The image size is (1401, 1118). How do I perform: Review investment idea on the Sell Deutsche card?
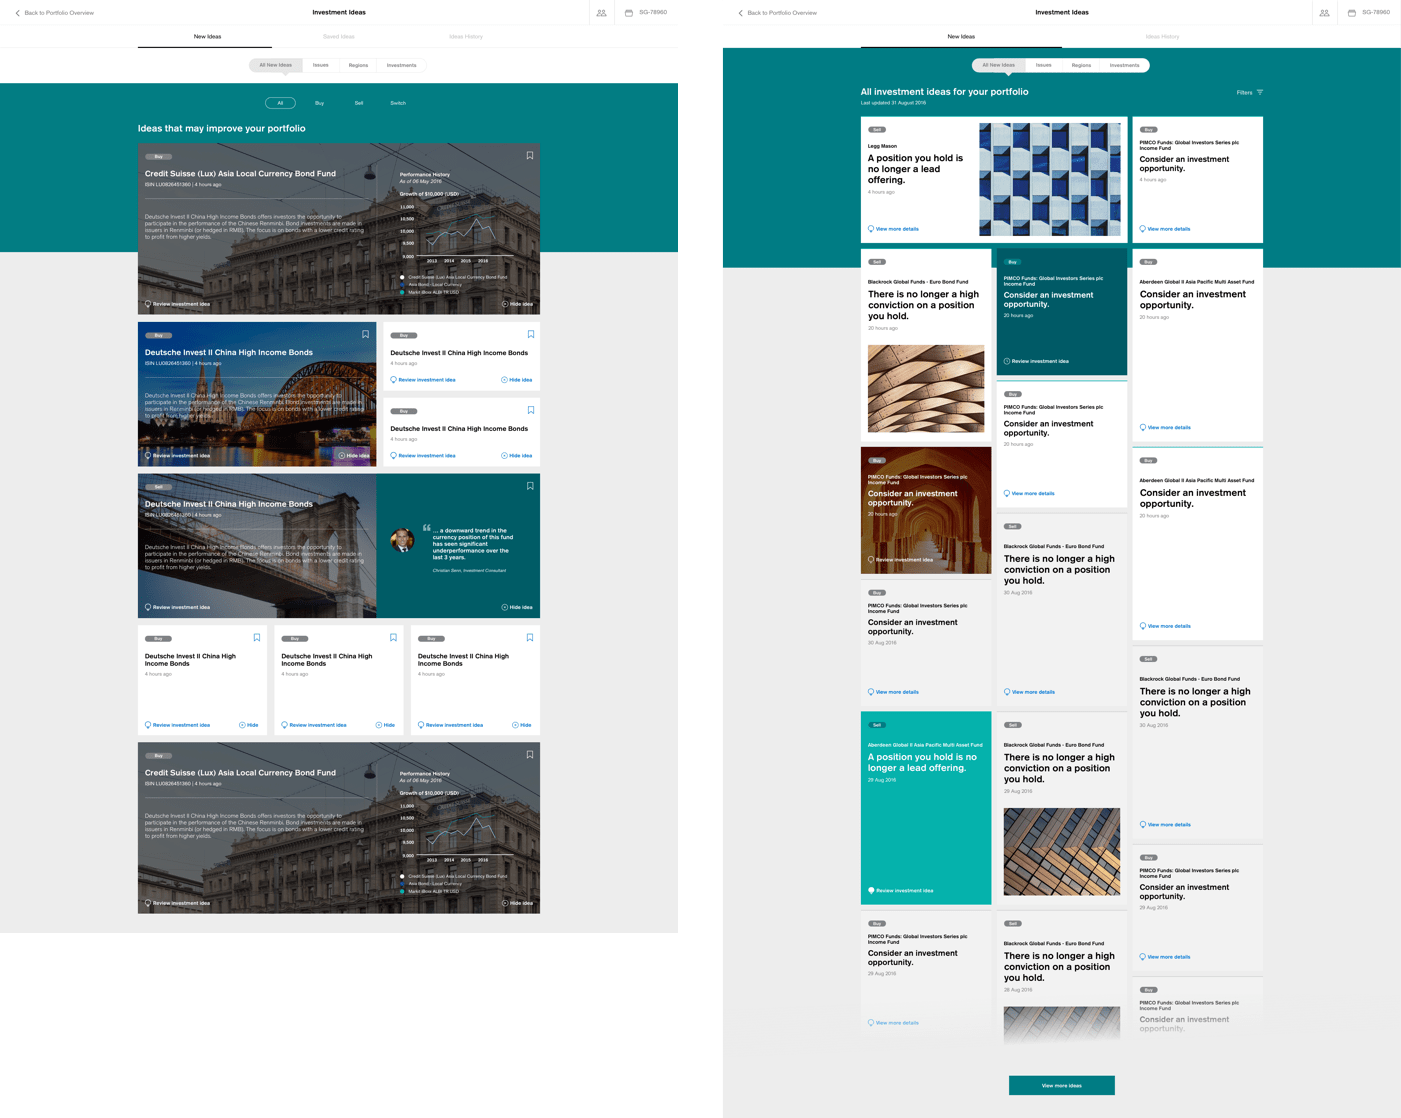point(178,607)
